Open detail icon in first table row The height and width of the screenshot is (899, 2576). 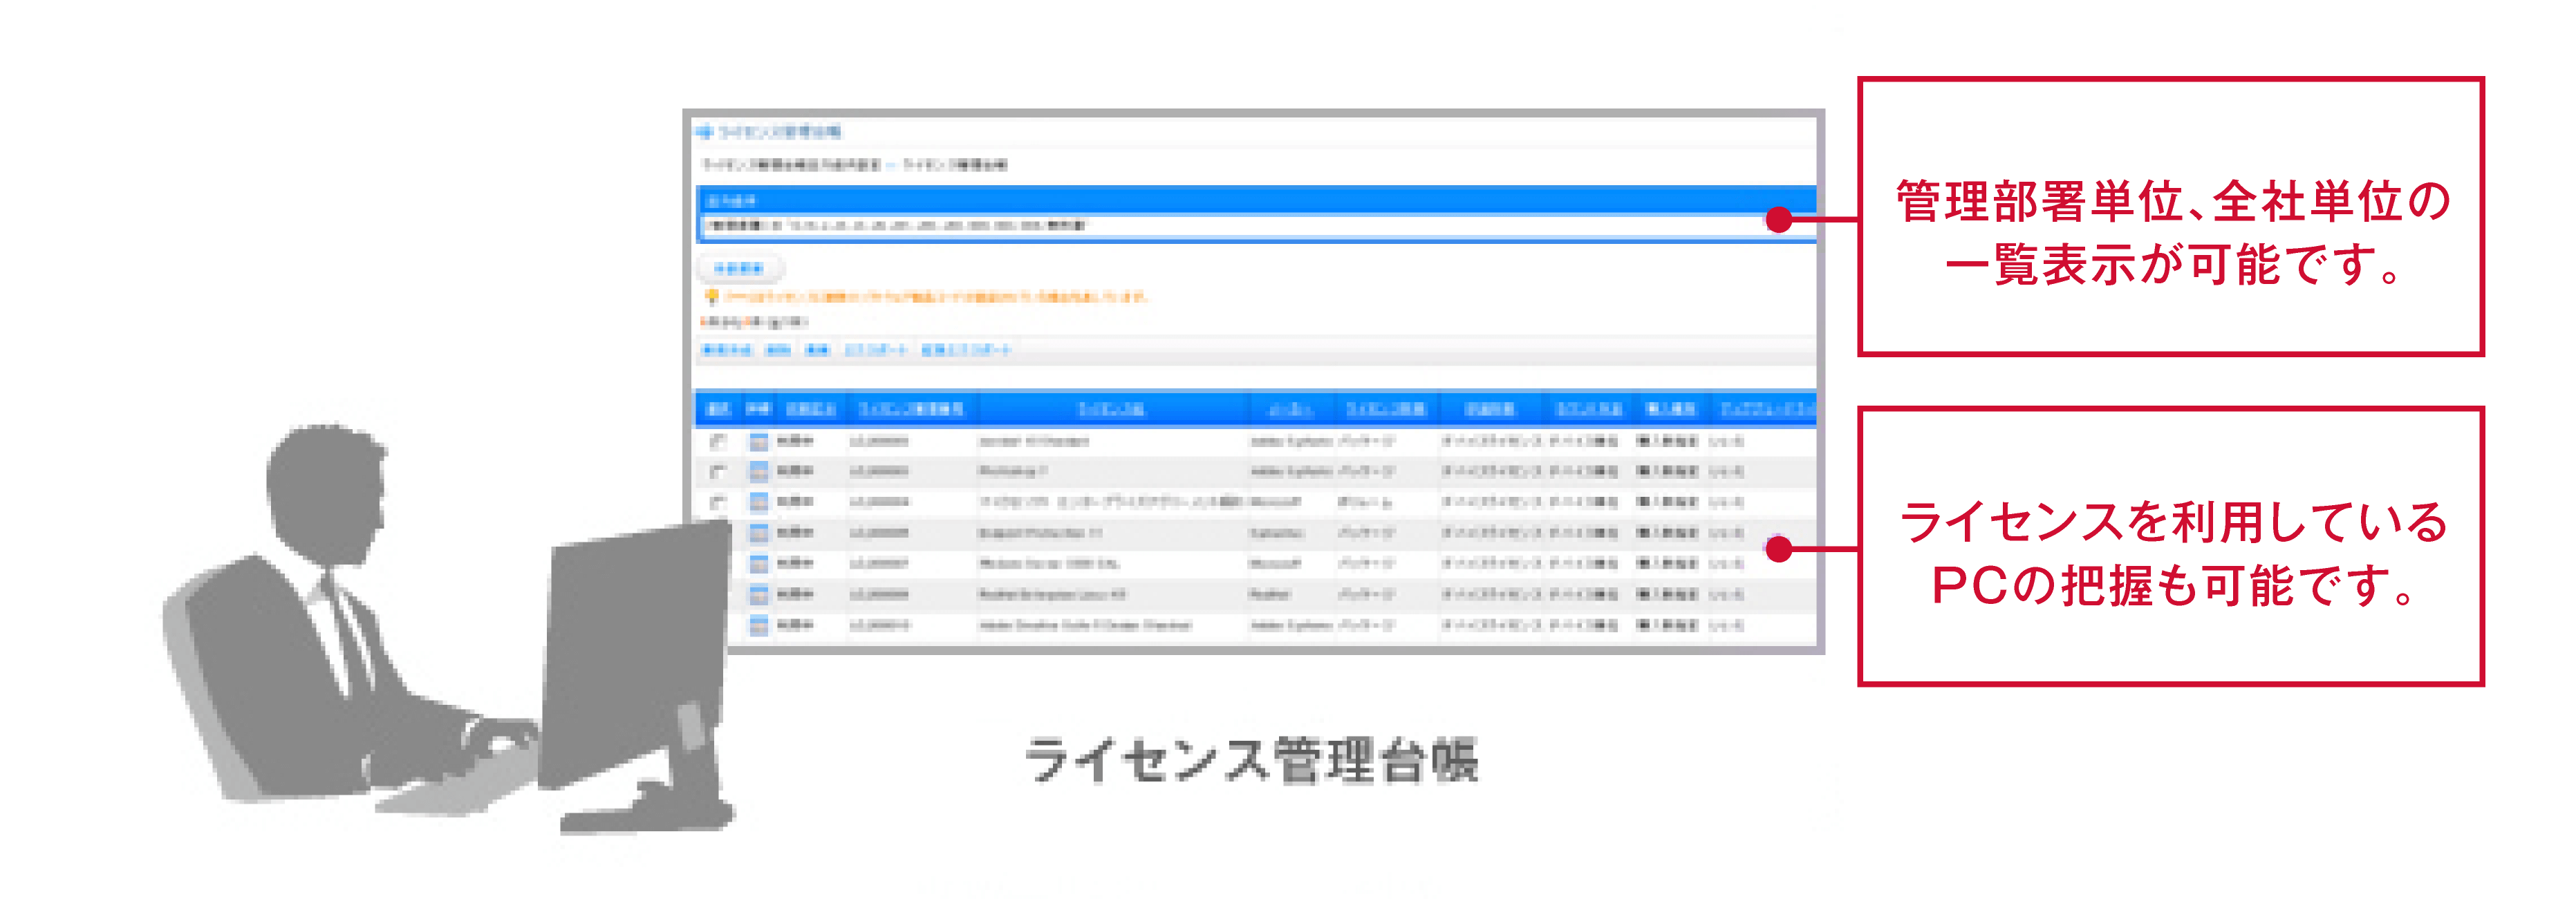point(759,441)
